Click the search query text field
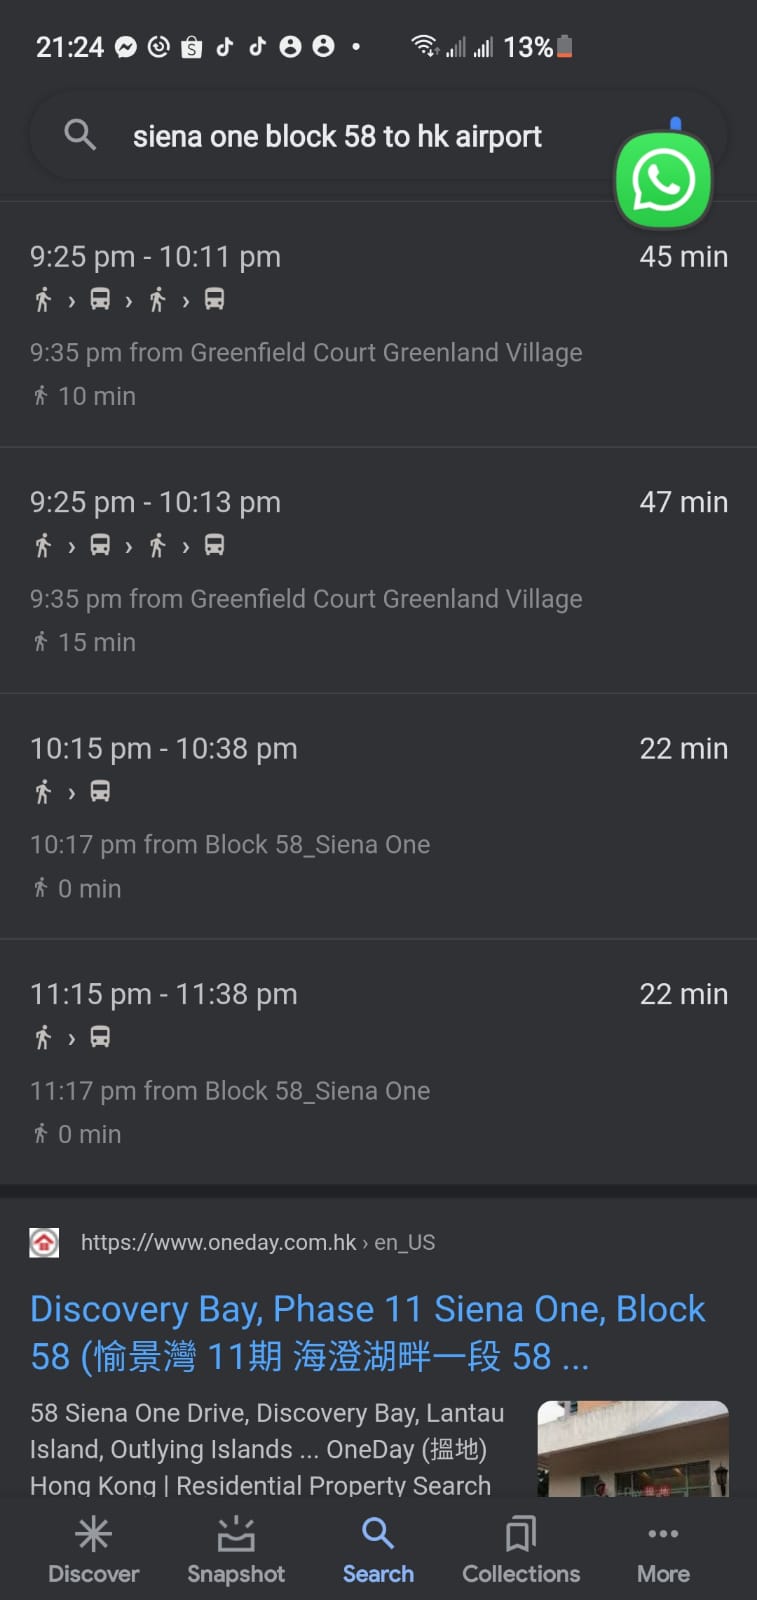The image size is (757, 1600). coord(337,136)
